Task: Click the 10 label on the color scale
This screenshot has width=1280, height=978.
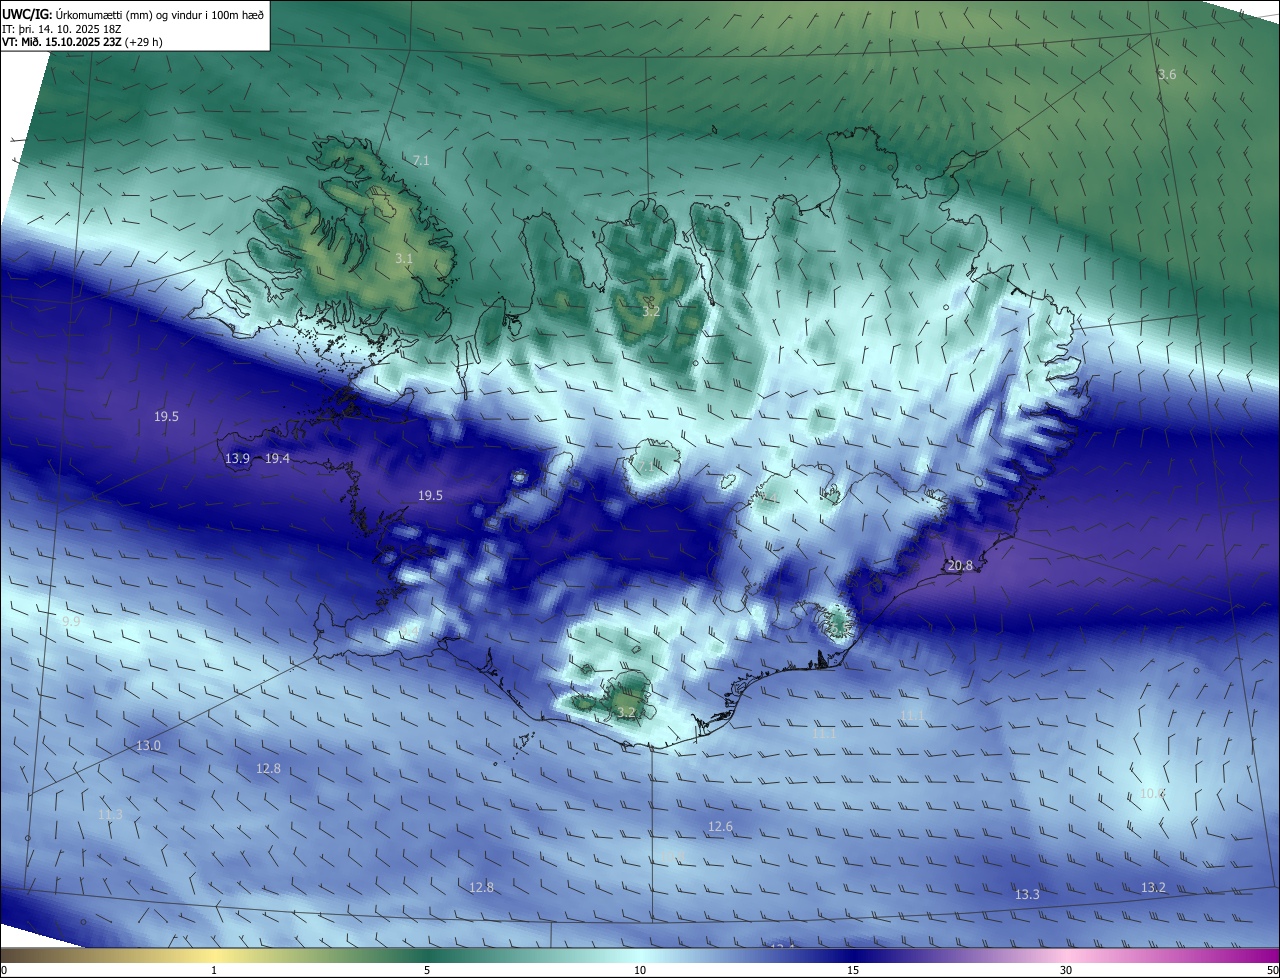Action: coord(640,970)
